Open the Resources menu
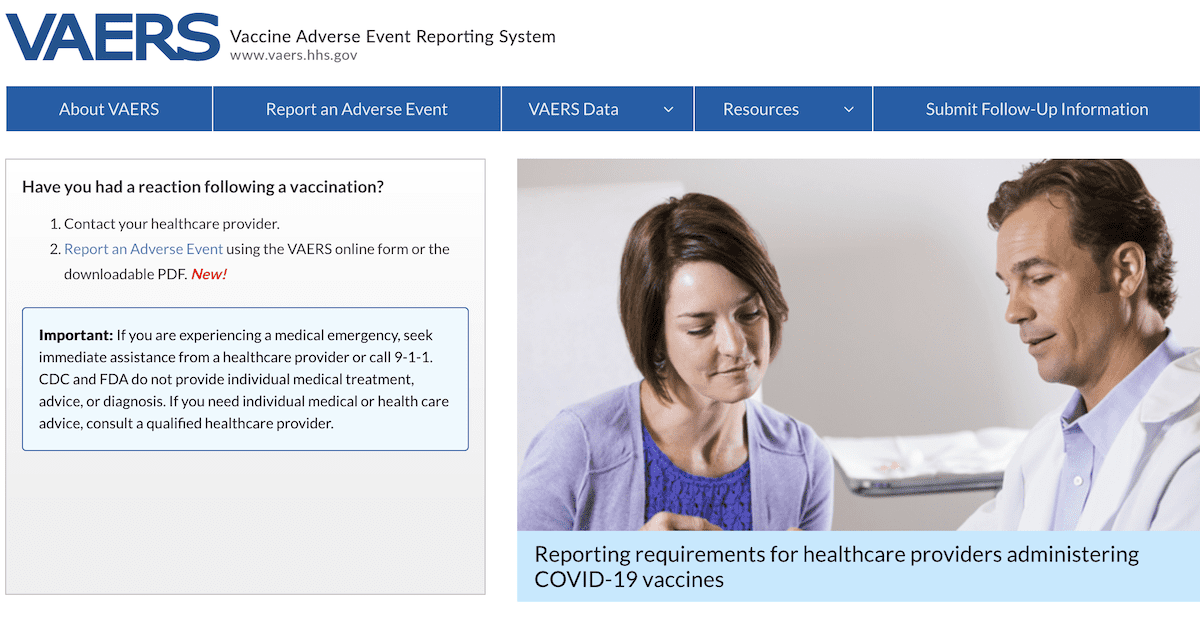 click(x=783, y=109)
